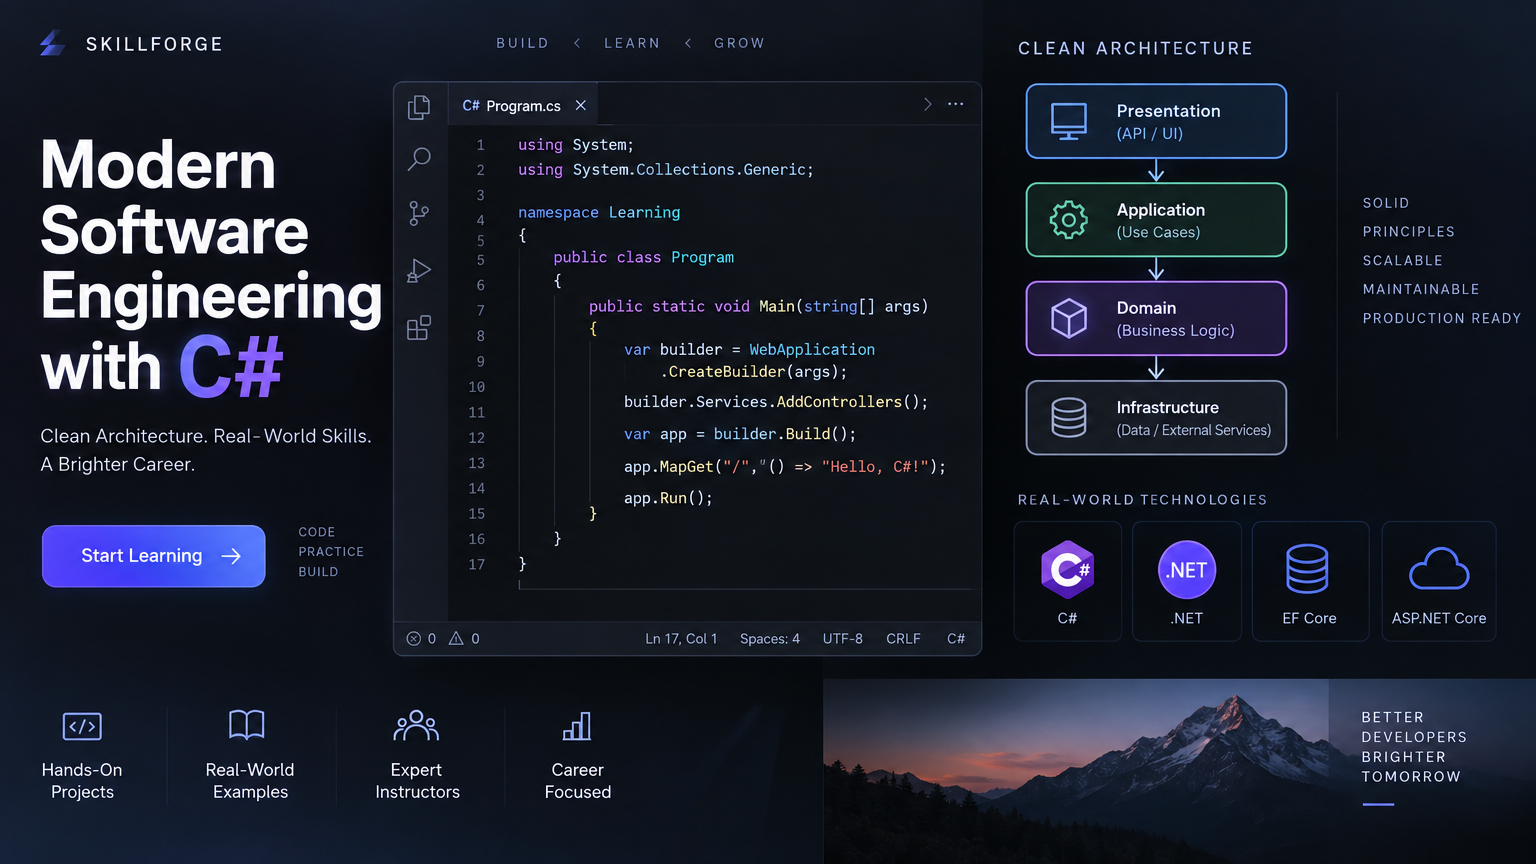Click Spaces: 4 indentation in status bar

pyautogui.click(x=770, y=638)
